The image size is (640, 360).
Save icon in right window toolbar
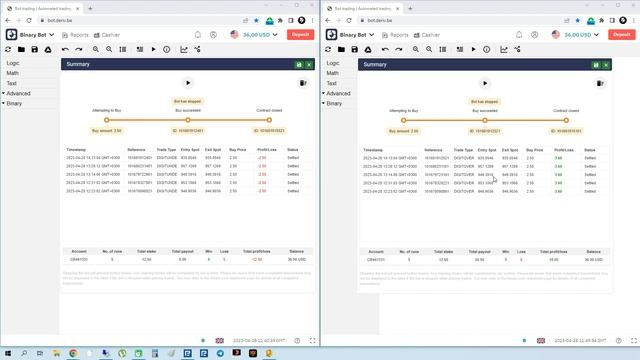(355, 49)
